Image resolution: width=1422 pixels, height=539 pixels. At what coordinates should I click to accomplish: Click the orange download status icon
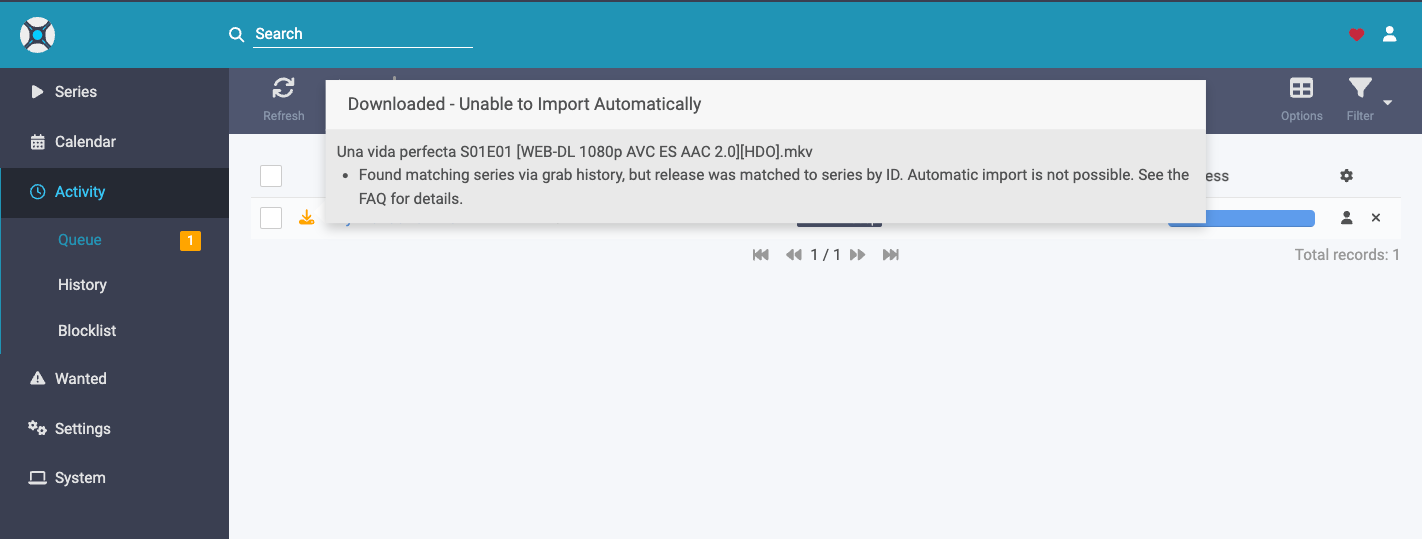[x=307, y=217]
